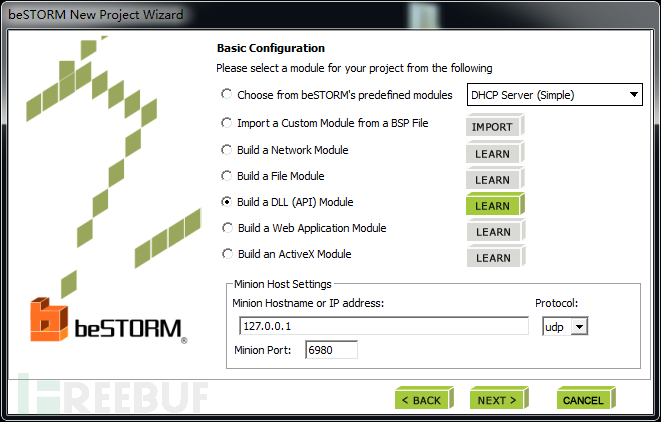661x422 pixels.
Task: Click the 'Minion Port:' label
Action: tap(263, 350)
